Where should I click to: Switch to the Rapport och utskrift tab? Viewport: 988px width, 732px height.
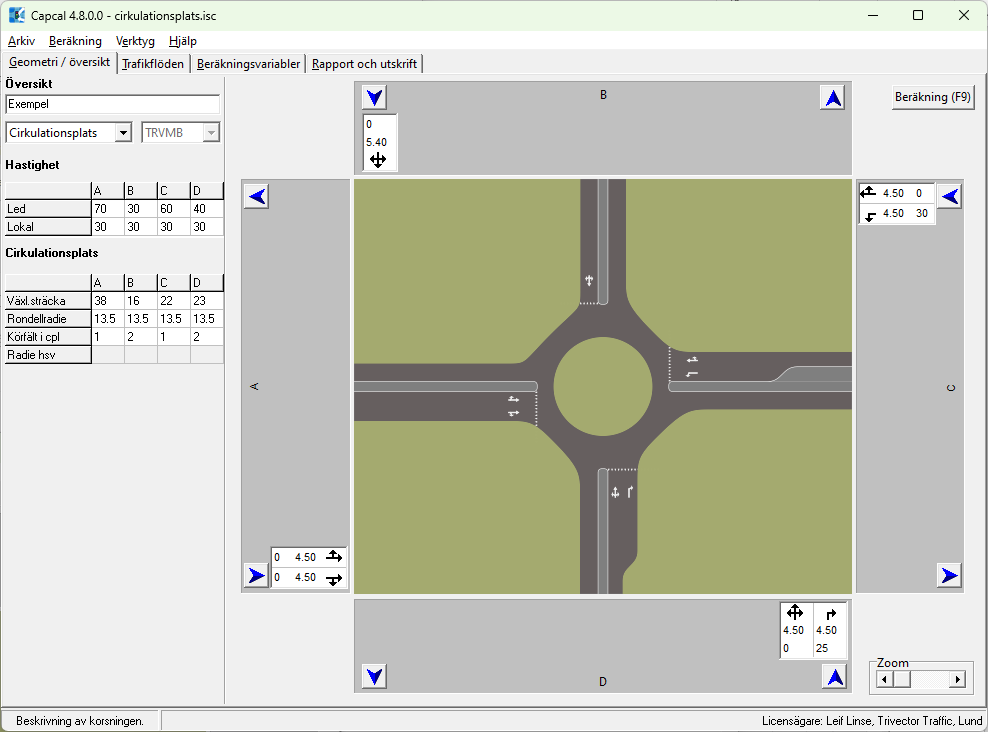pos(364,64)
